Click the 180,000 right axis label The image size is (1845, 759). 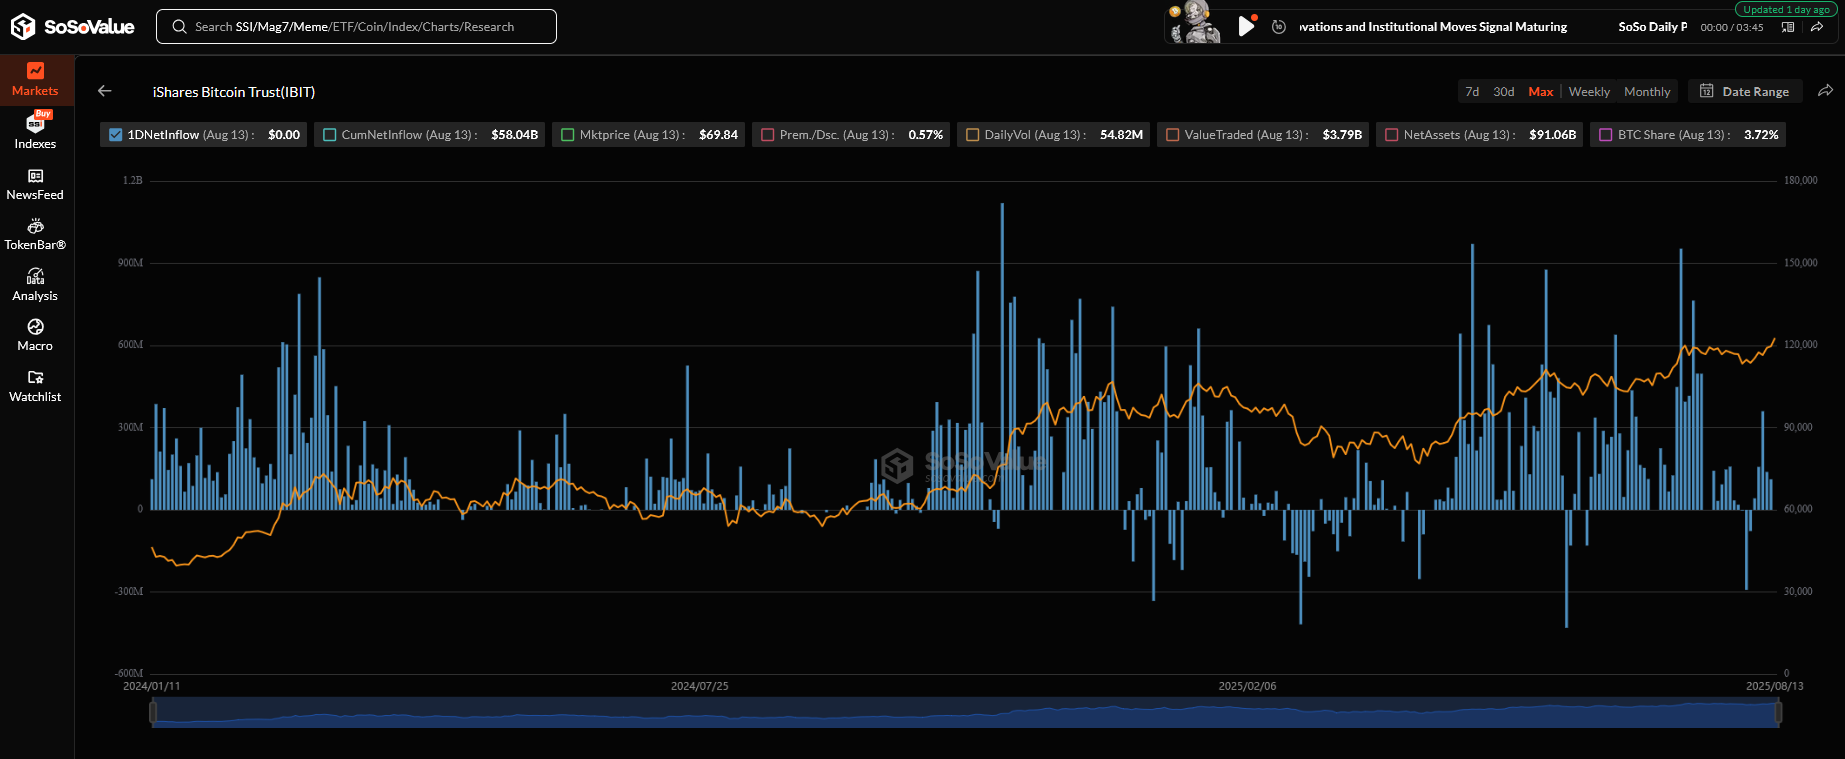coord(1801,180)
